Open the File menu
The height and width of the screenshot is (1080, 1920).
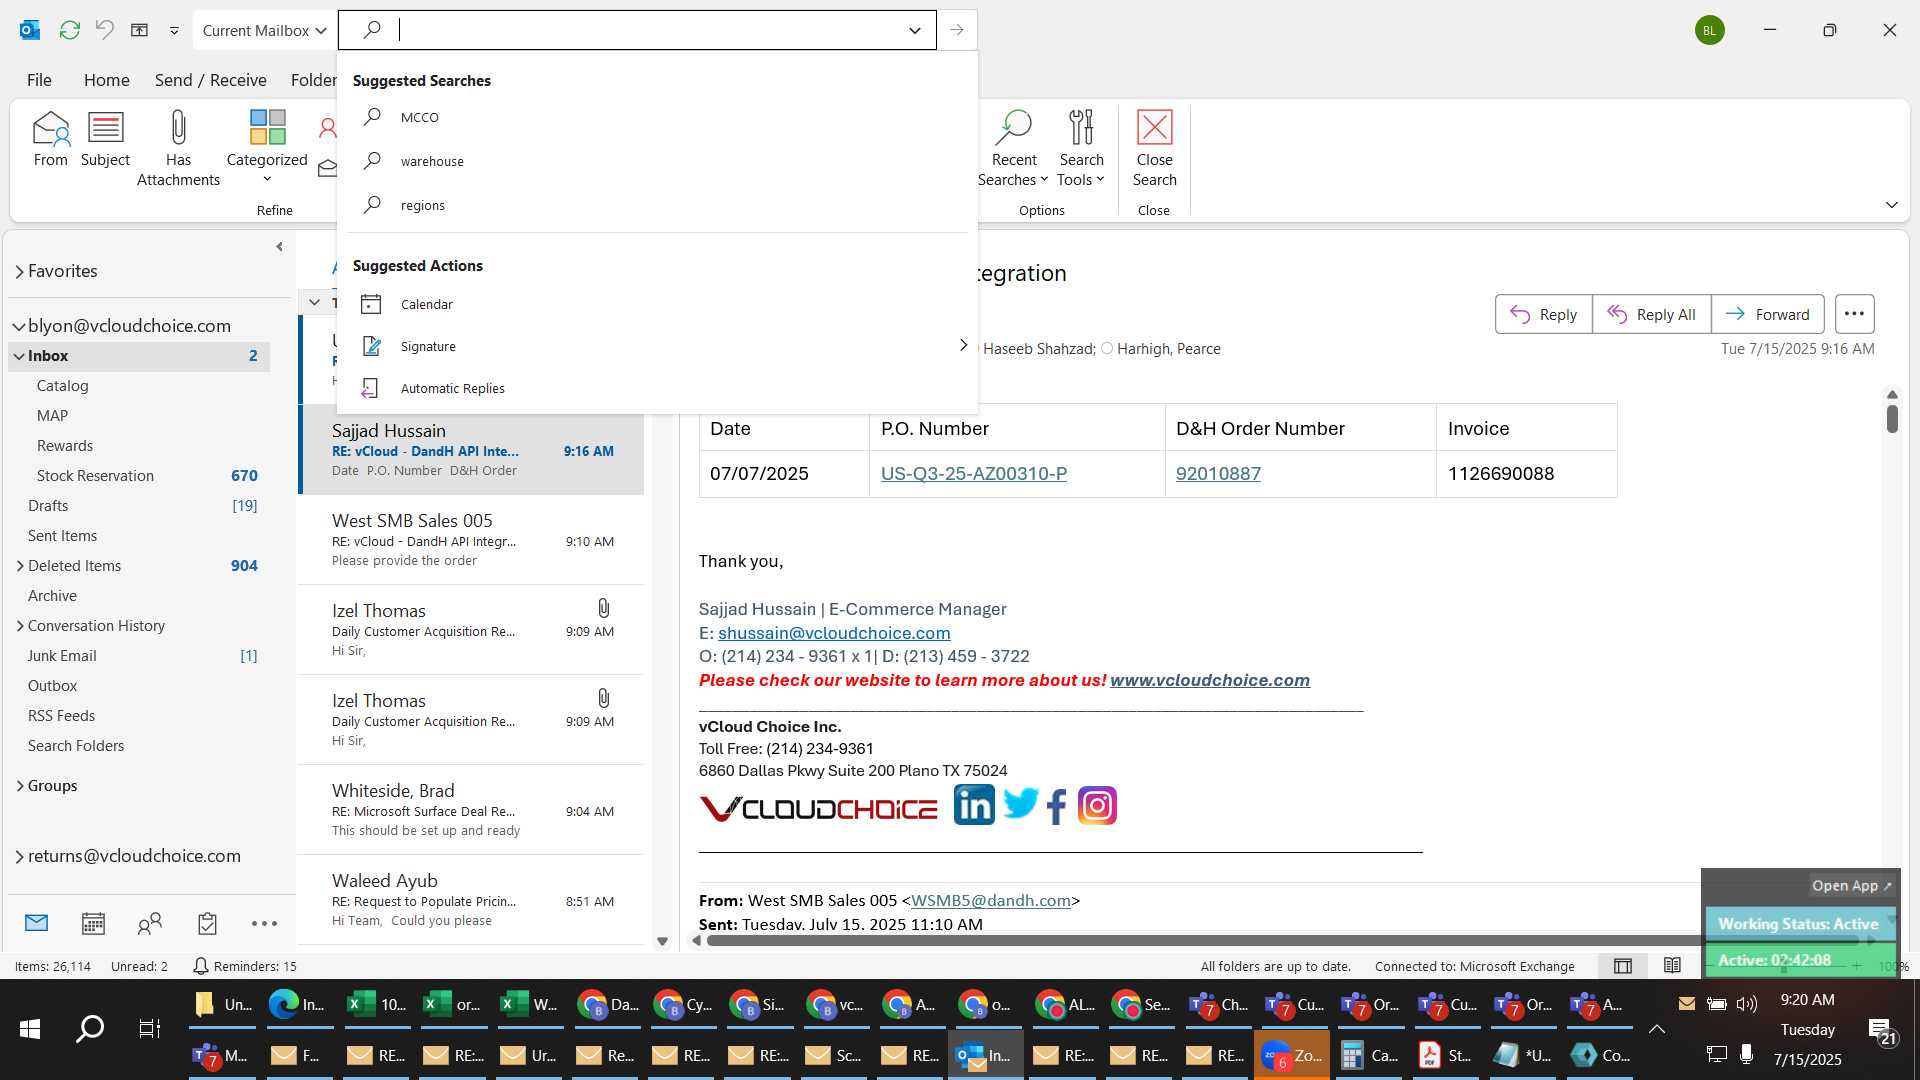(39, 80)
